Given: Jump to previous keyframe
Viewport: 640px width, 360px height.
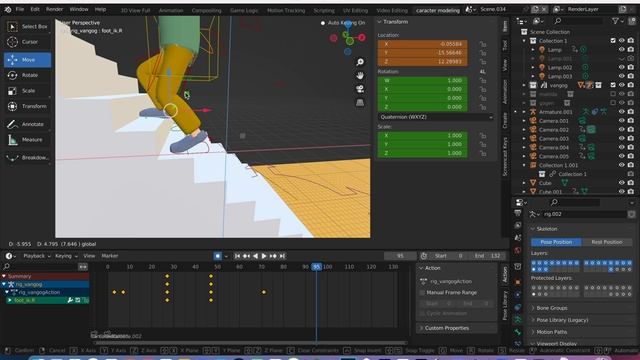Looking at the screenshot, I should coord(247,256).
